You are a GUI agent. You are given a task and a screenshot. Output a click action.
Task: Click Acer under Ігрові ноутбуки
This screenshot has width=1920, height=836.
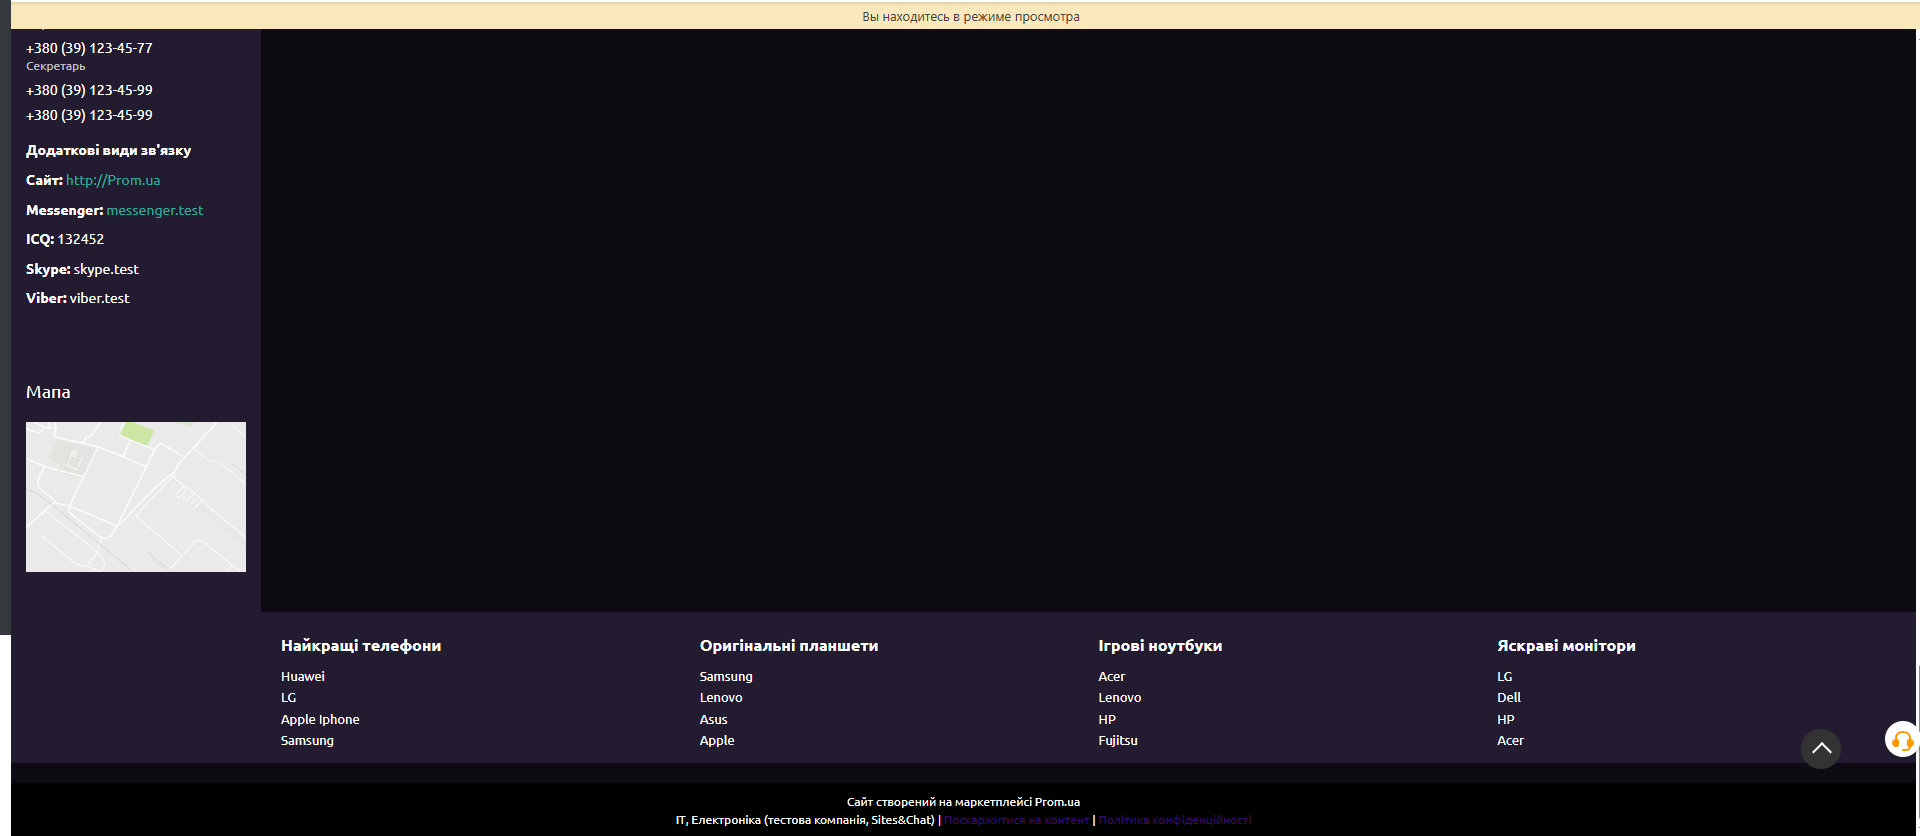(1111, 677)
